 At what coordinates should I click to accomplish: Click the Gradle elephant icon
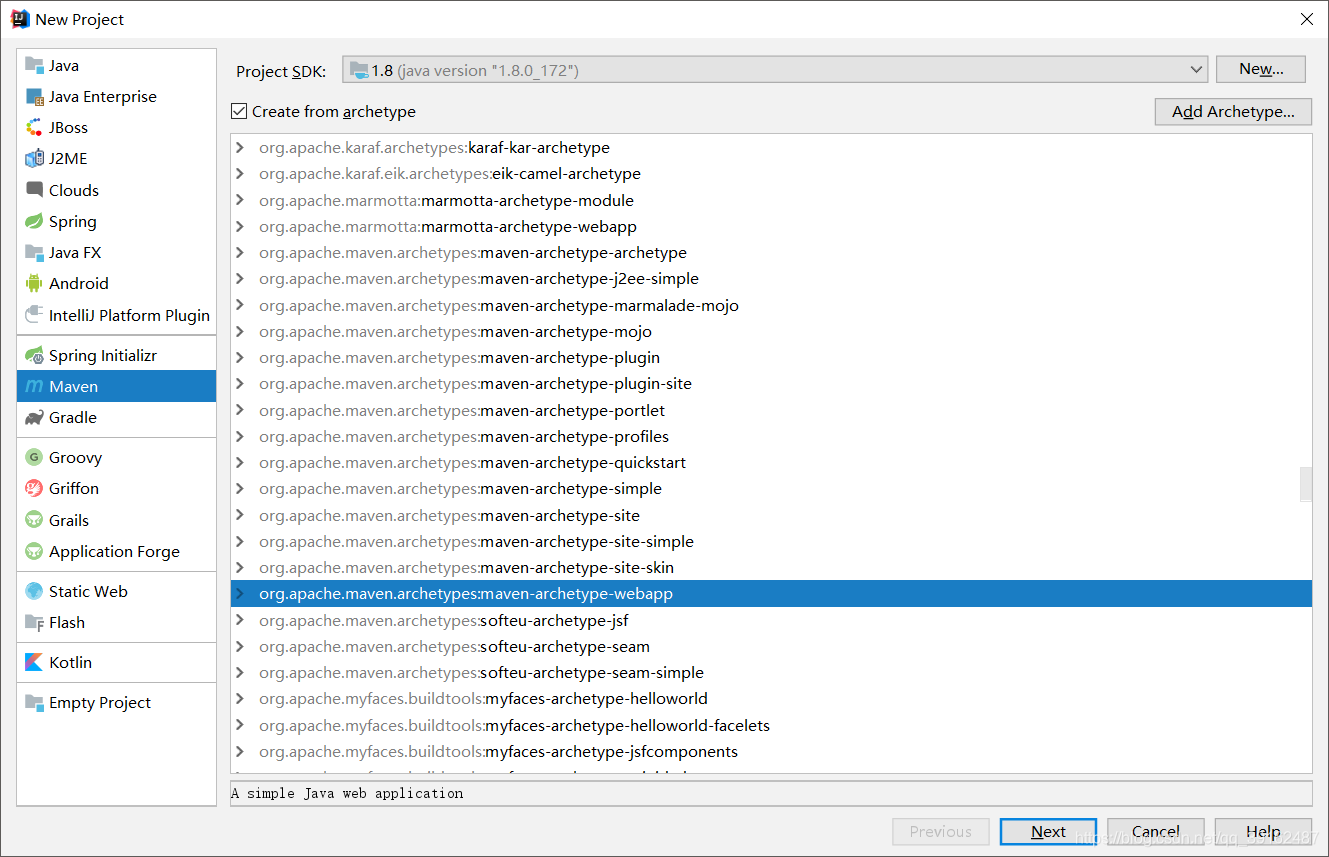[34, 417]
